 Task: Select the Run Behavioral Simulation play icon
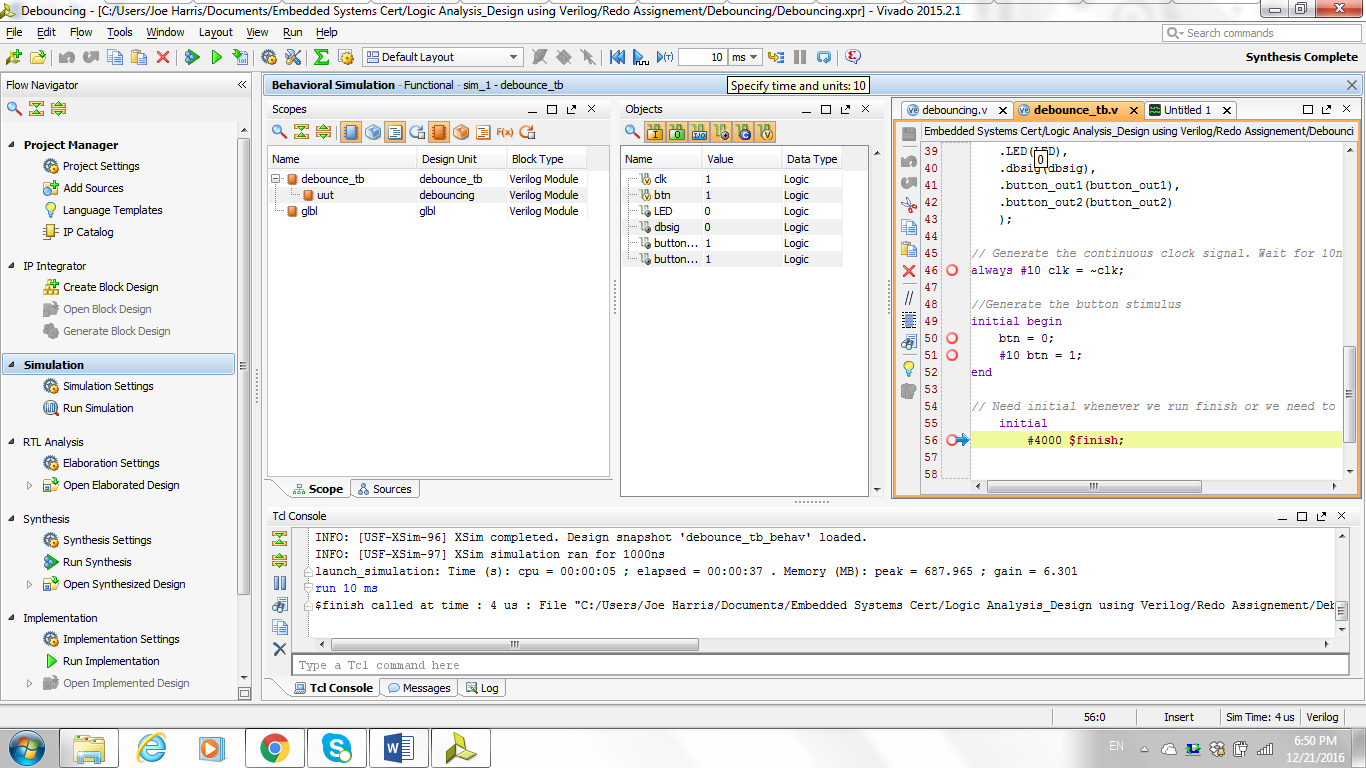pyautogui.click(x=215, y=57)
